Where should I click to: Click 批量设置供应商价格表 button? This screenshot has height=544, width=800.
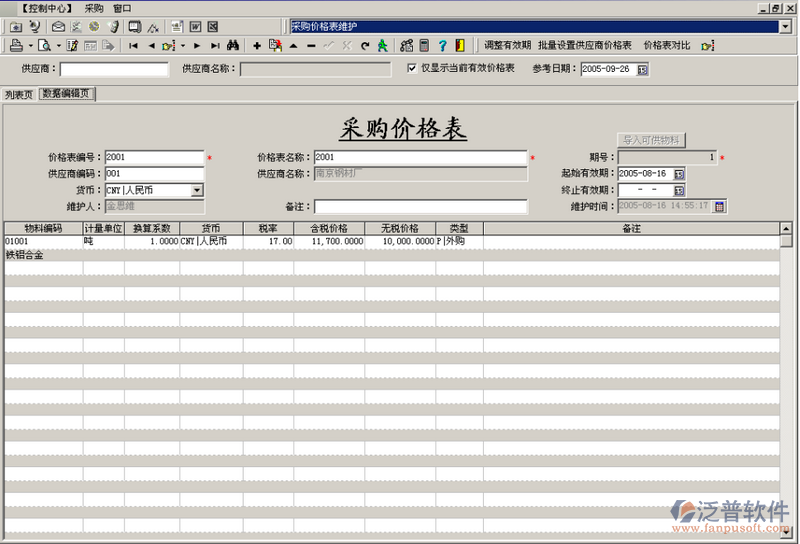(584, 46)
